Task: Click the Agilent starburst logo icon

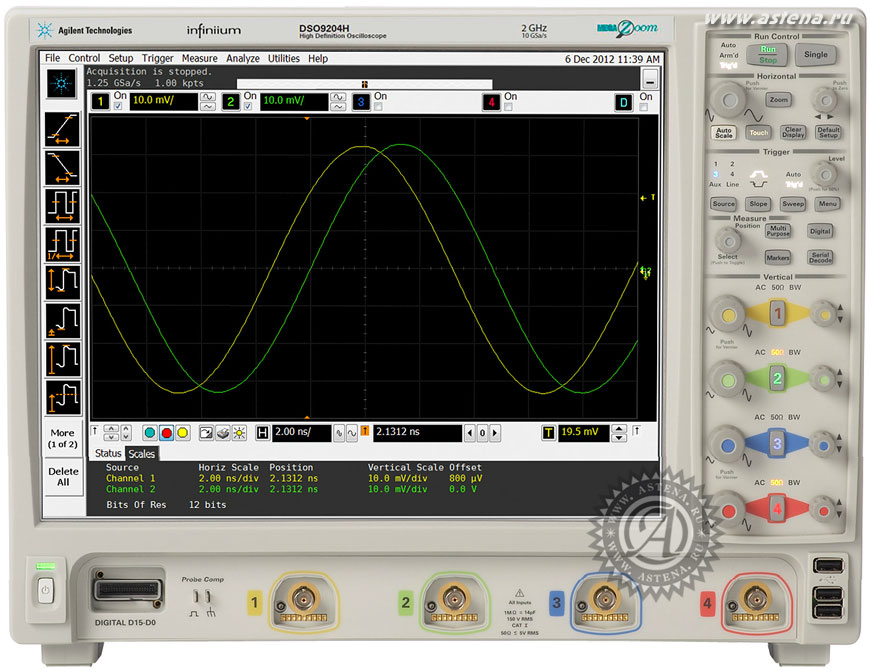Action: tap(61, 84)
